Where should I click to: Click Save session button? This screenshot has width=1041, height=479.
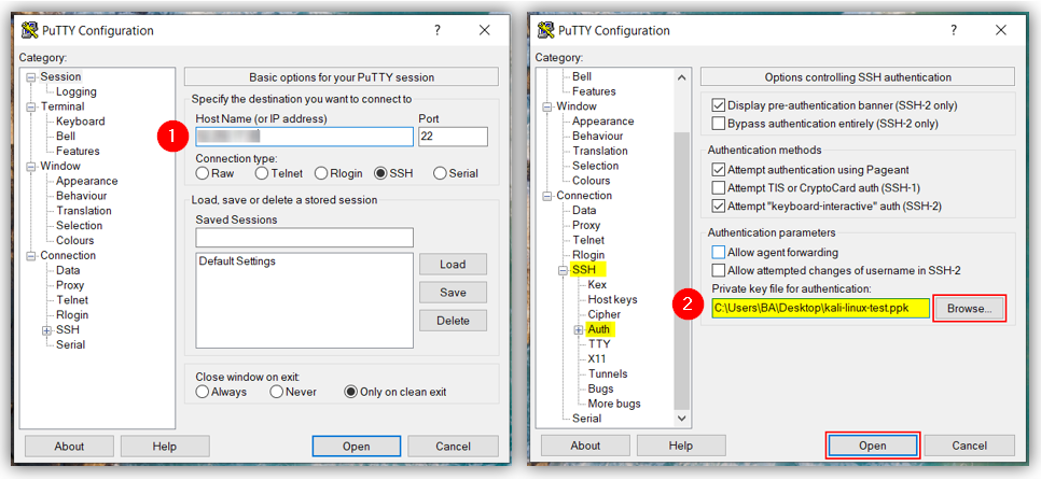pos(453,292)
